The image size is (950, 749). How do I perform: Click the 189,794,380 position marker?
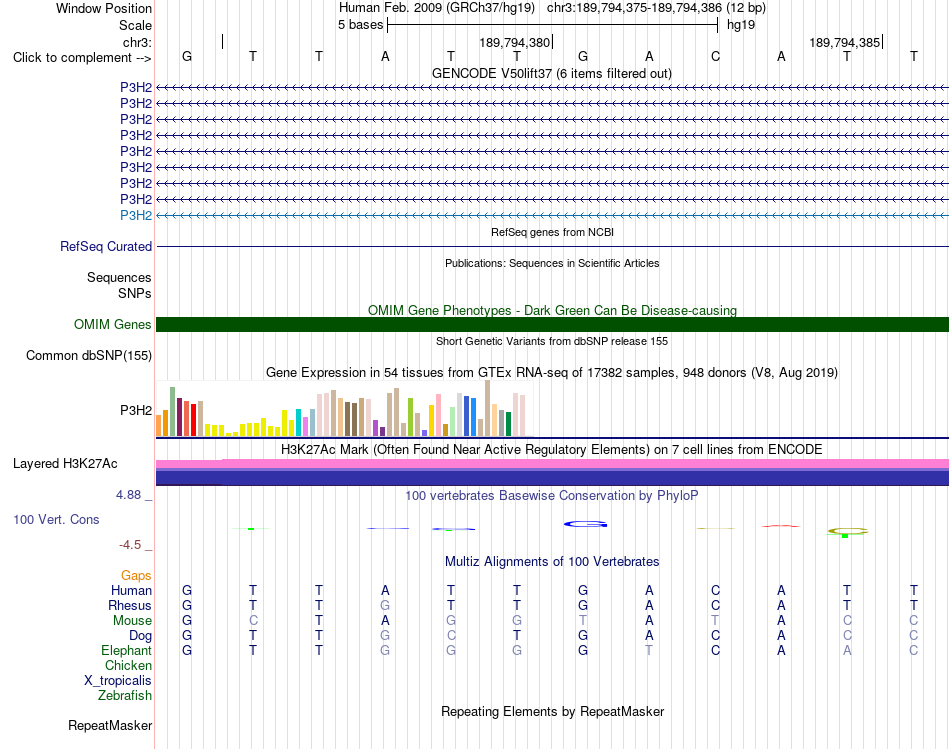click(x=514, y=42)
